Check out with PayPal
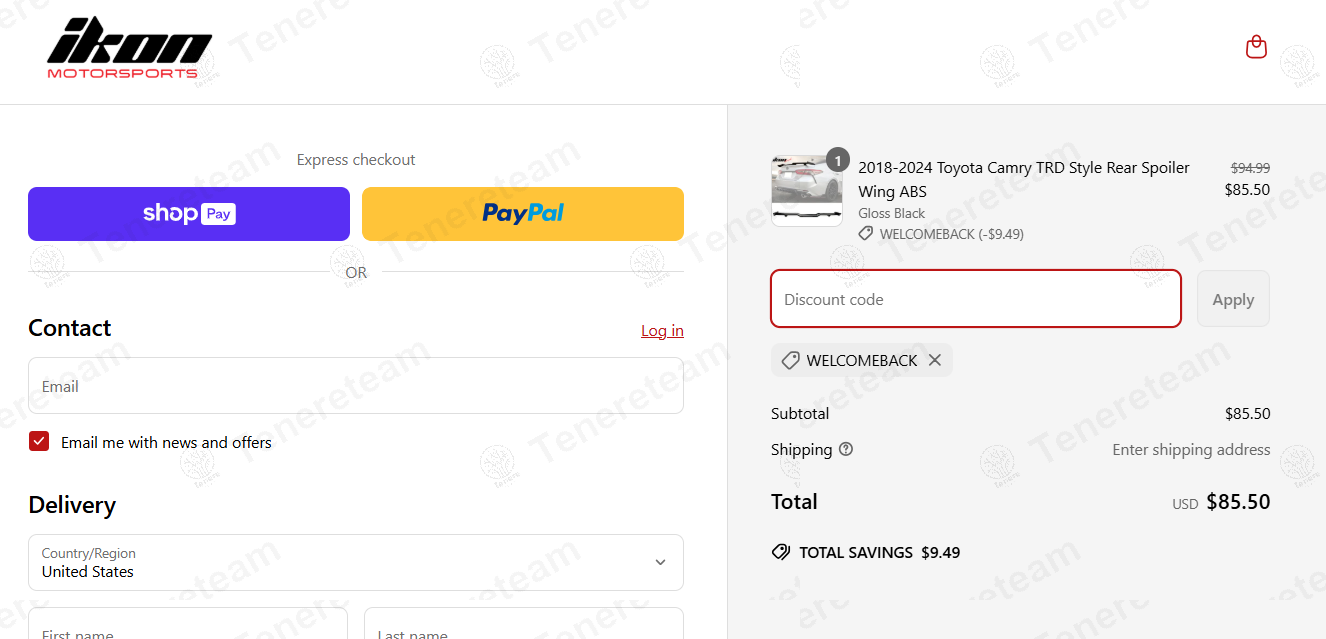 (x=523, y=214)
